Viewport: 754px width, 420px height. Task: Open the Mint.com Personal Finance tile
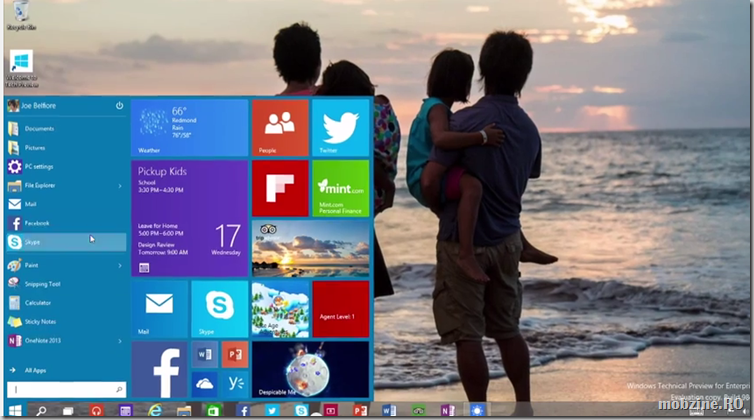coord(341,188)
